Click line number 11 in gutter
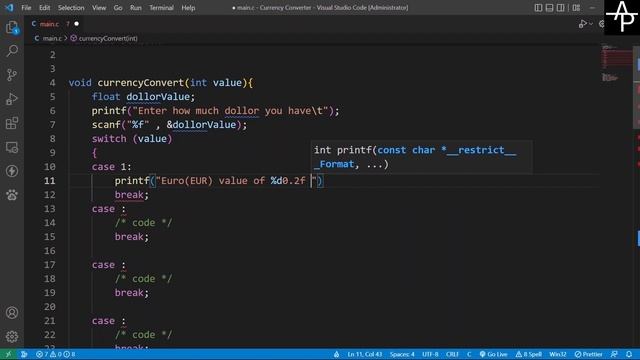 coord(49,180)
